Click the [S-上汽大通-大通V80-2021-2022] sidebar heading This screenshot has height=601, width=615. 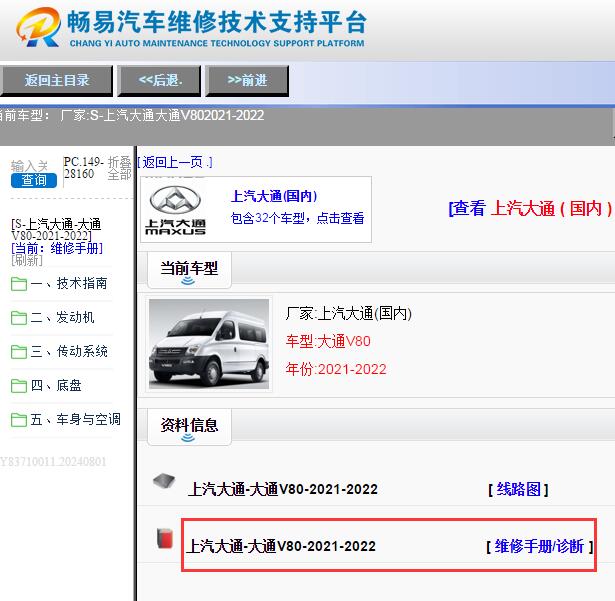click(56, 229)
